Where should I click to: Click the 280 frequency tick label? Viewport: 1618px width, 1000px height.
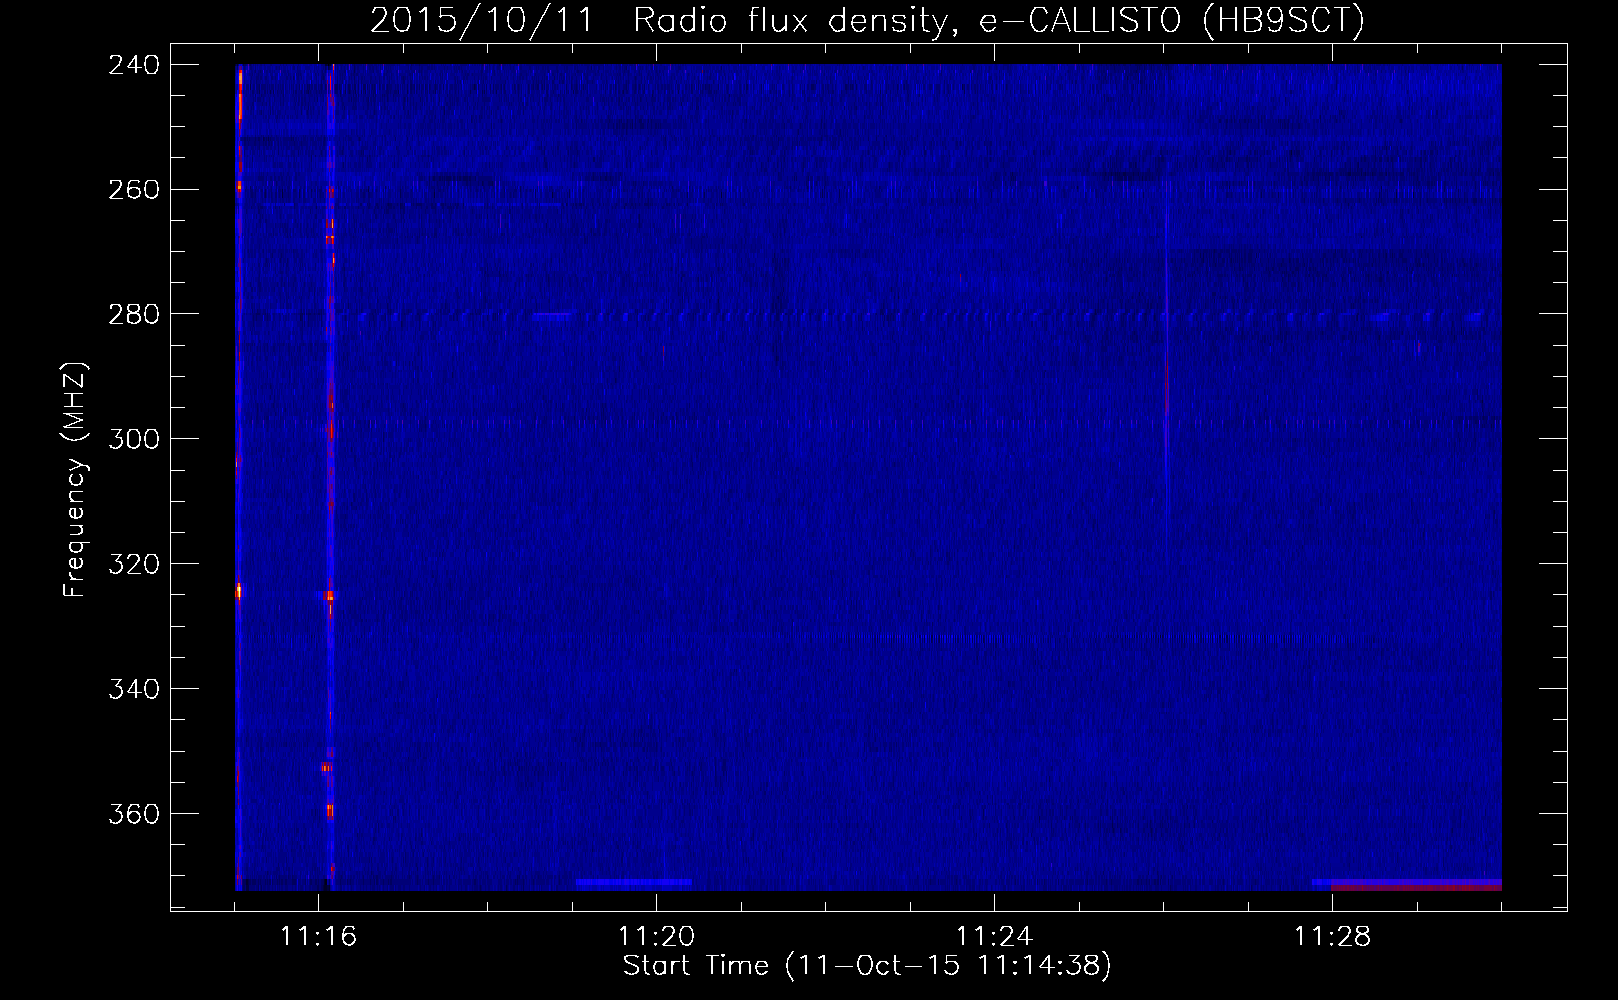[x=134, y=315]
